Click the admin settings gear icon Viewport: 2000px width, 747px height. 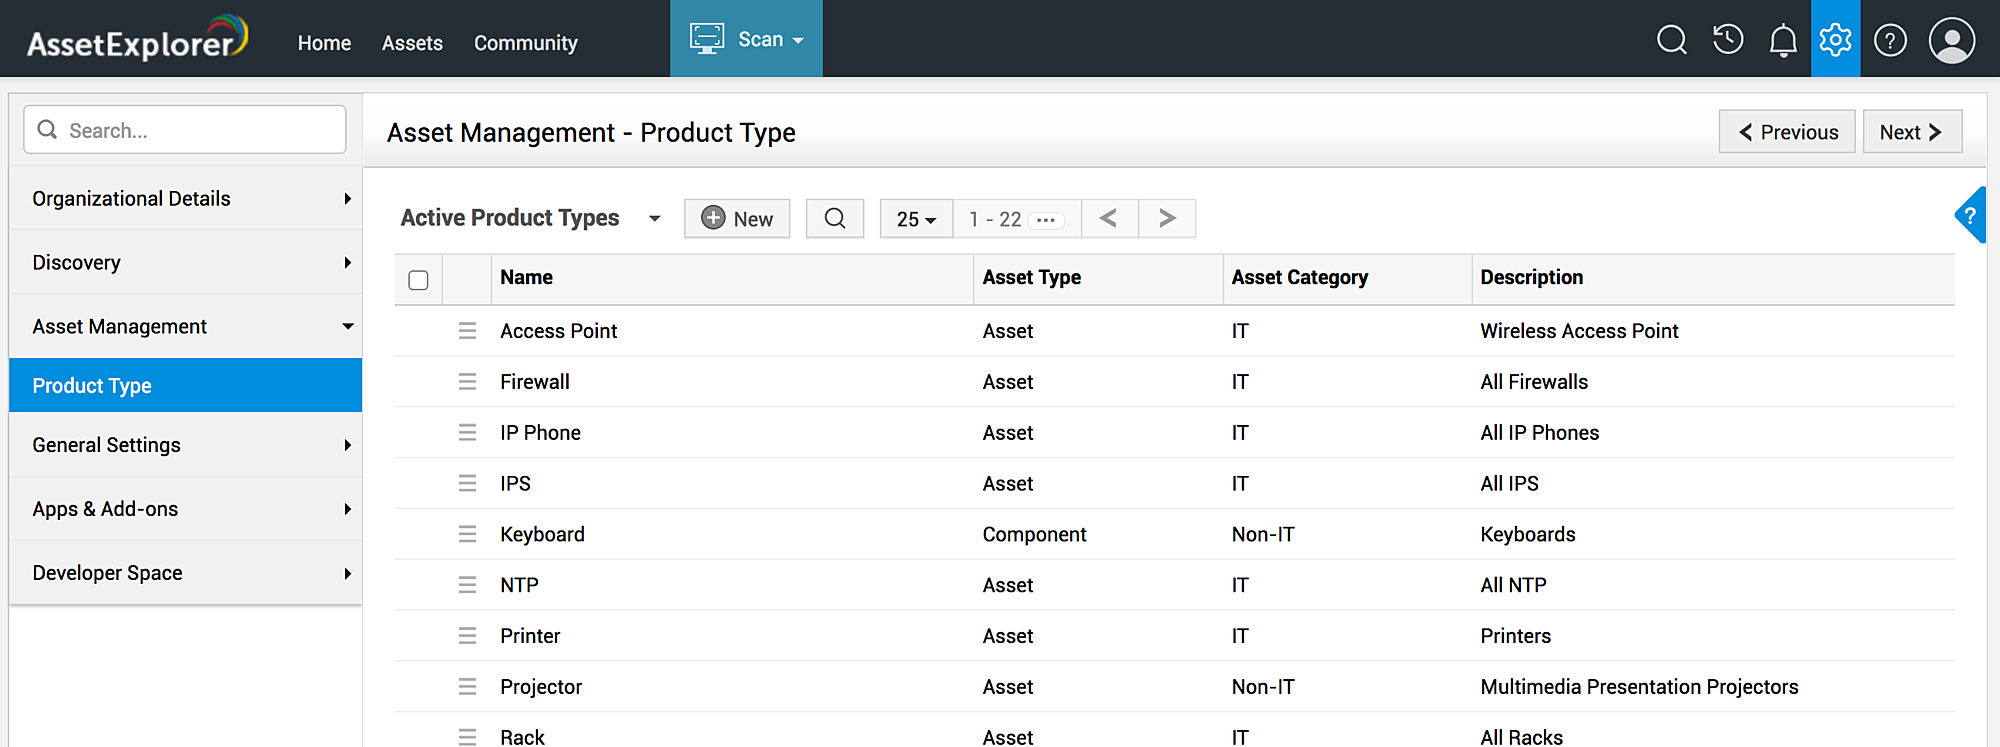1835,40
